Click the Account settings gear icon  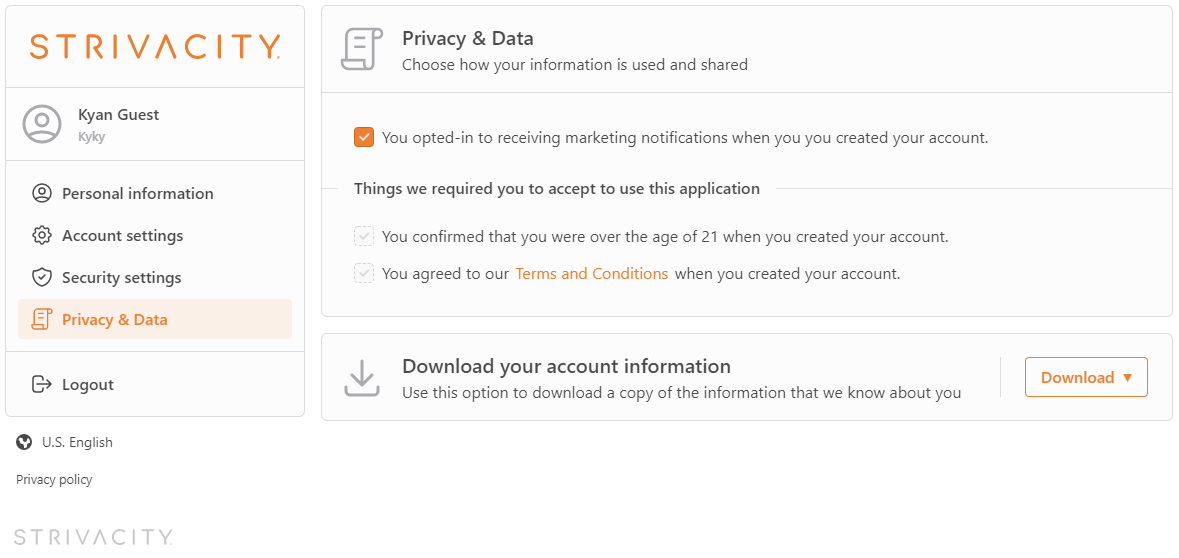(x=41, y=235)
